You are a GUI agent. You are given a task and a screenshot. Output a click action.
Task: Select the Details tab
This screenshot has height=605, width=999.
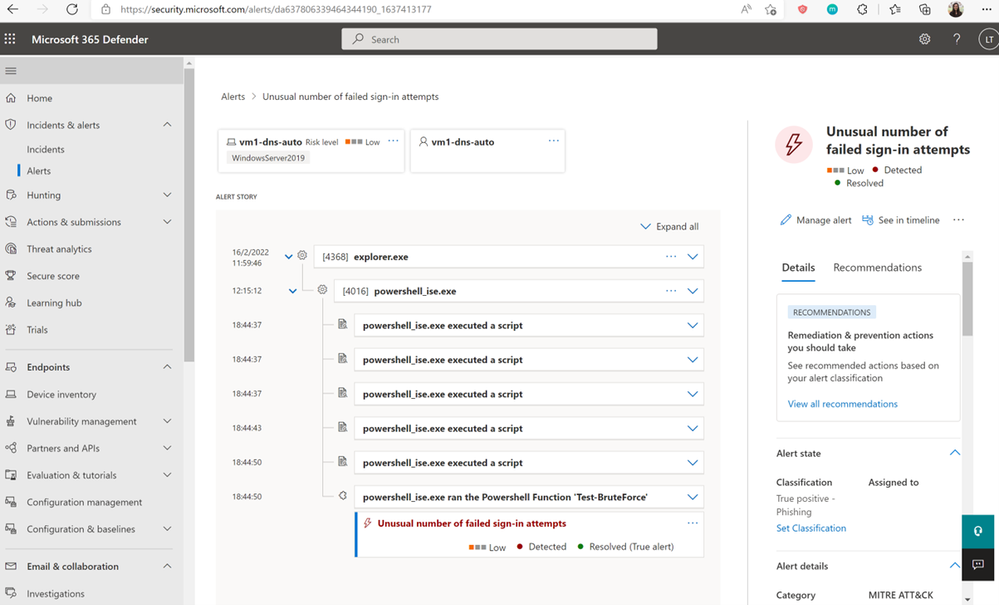pos(798,267)
